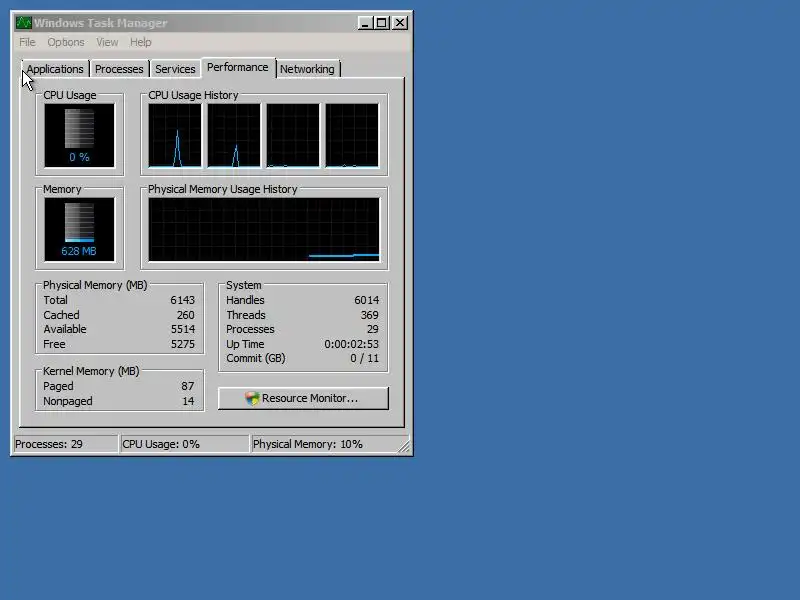Maximize the Task Manager window
The width and height of the screenshot is (800, 600).
coord(381,23)
